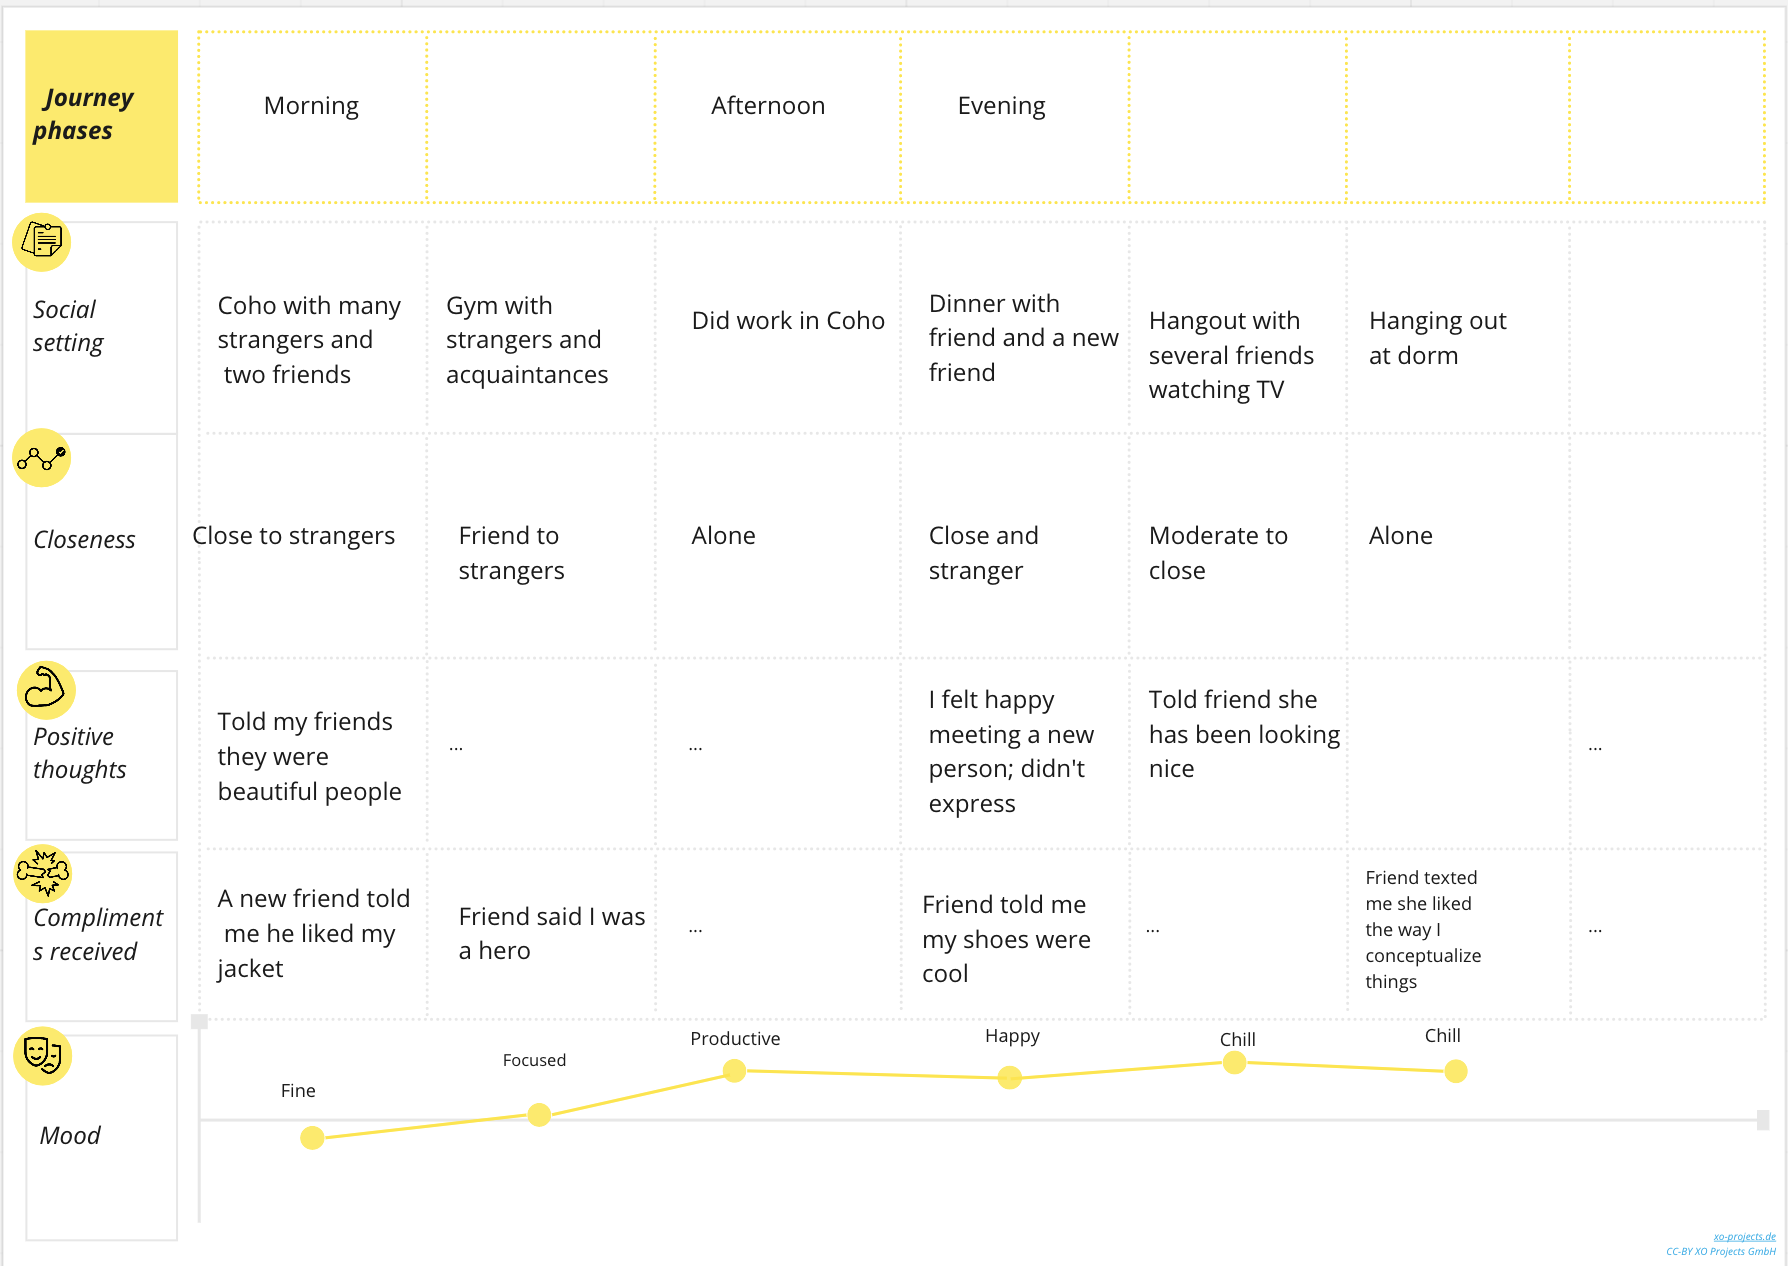Click the Compliments received icon
Screen dimensions: 1788x1266
pos(43,873)
